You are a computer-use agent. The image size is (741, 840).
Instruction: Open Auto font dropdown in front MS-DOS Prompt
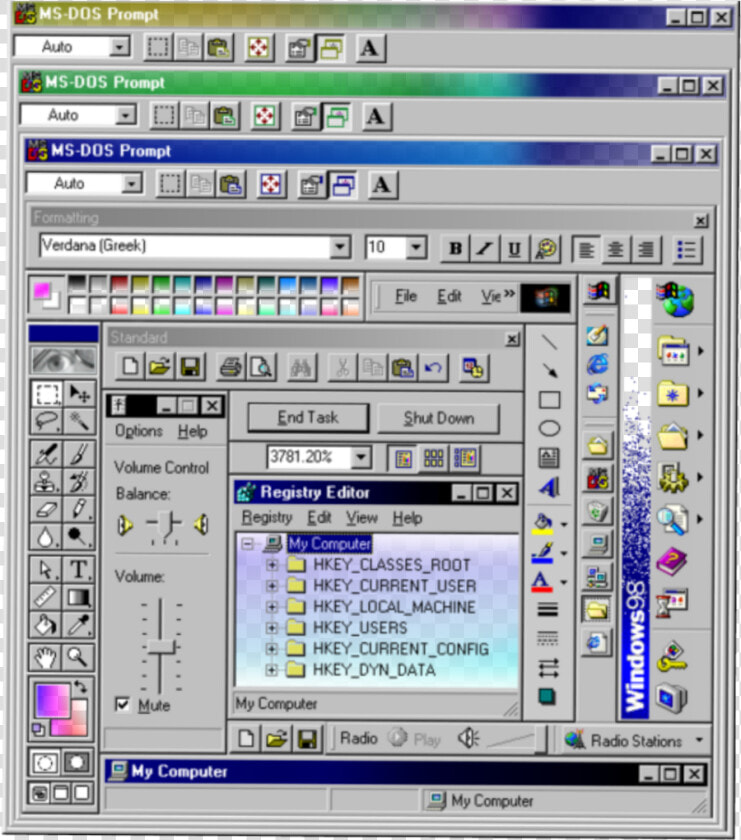pyautogui.click(x=131, y=184)
